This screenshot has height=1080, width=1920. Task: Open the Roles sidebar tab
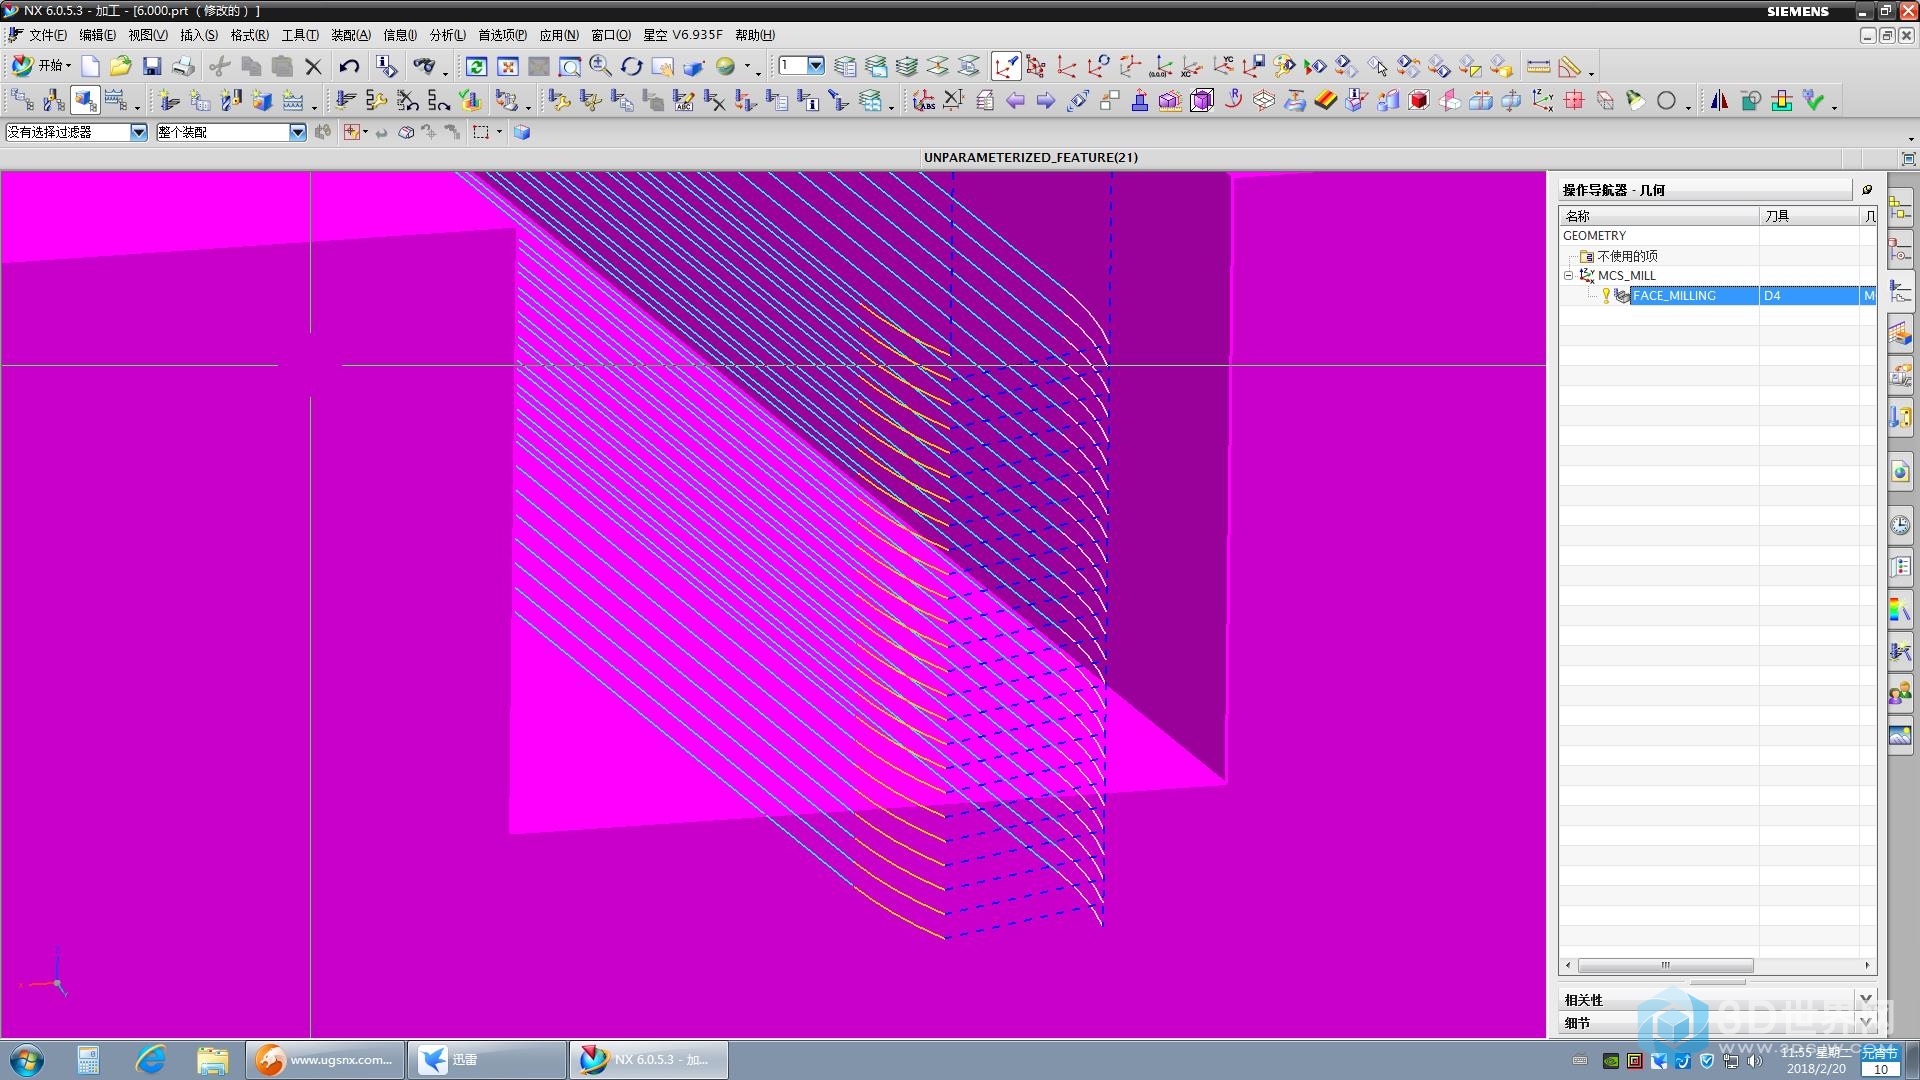1900,693
